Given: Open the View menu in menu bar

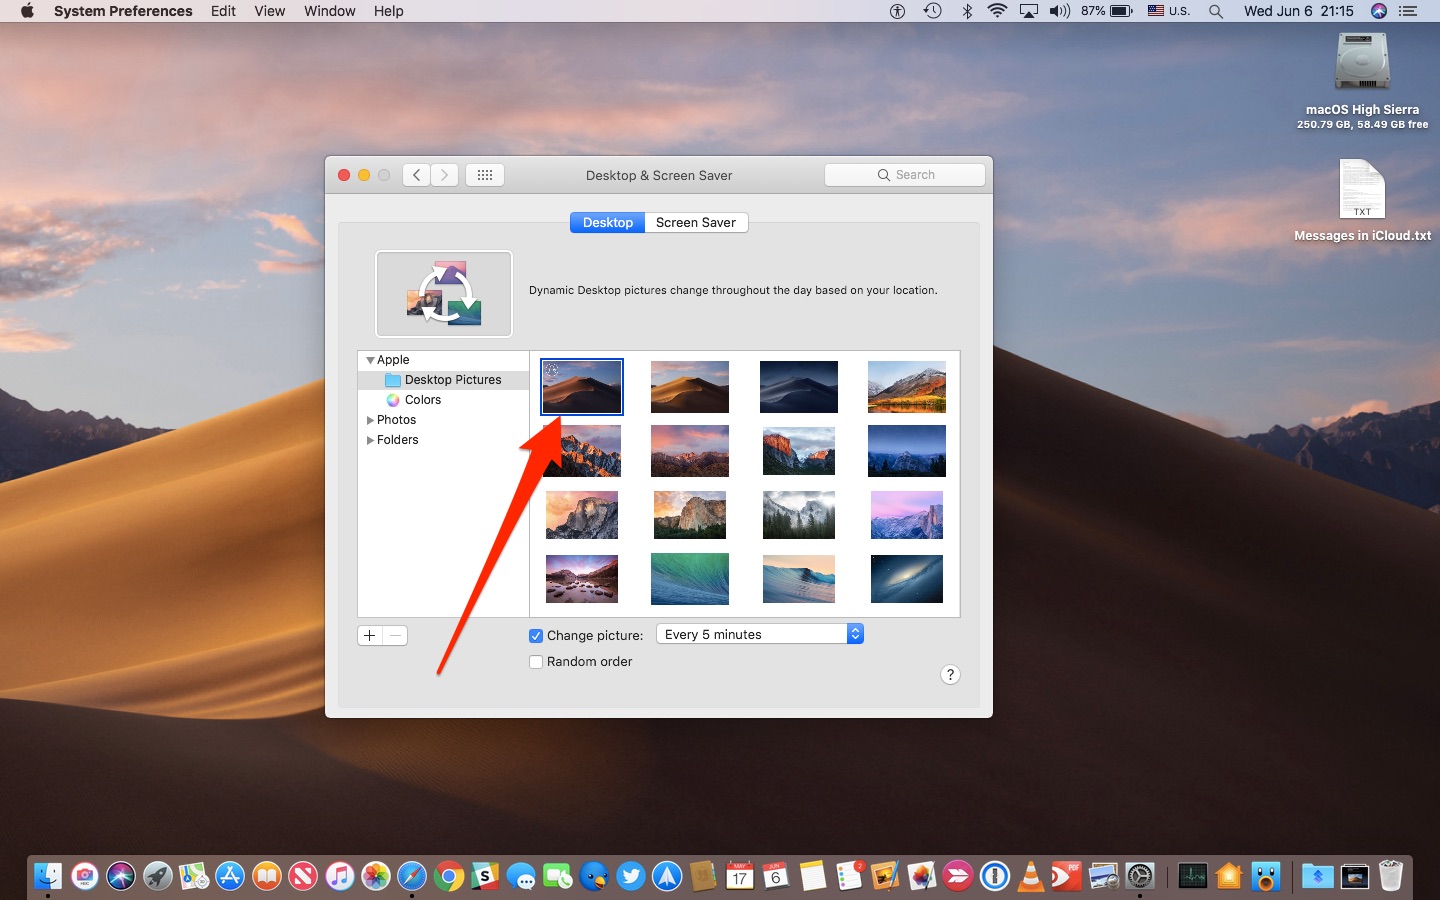Looking at the screenshot, I should [x=269, y=11].
